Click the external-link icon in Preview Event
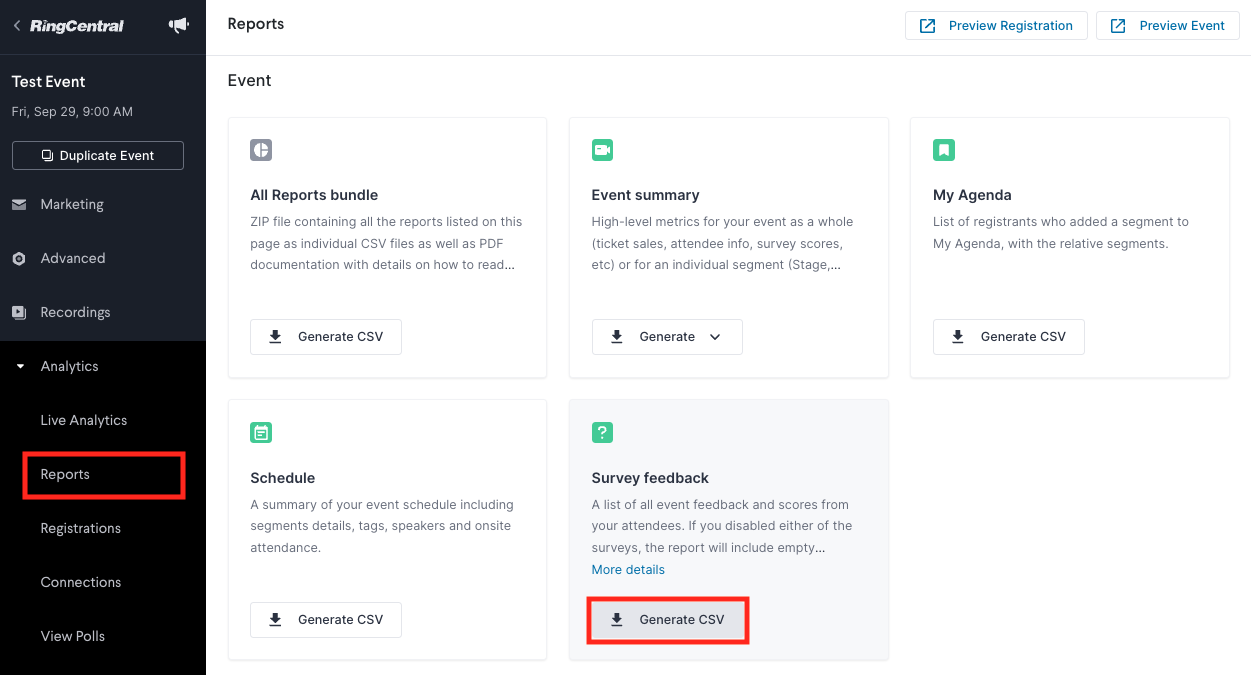 tap(1119, 26)
